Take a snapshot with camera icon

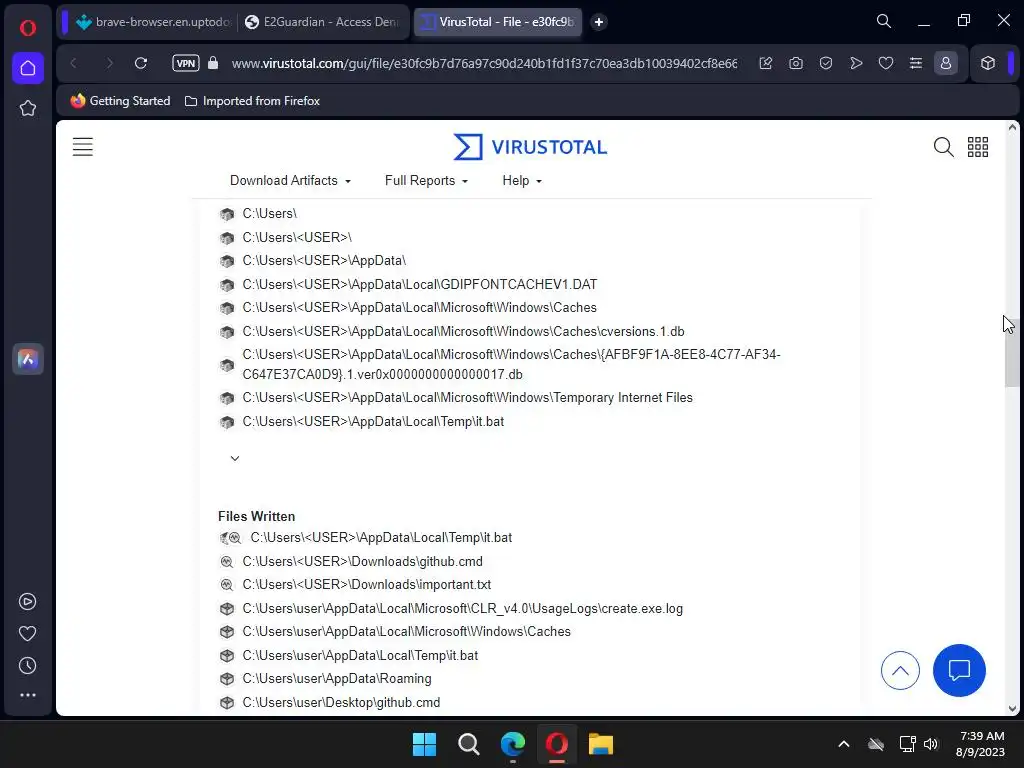796,63
